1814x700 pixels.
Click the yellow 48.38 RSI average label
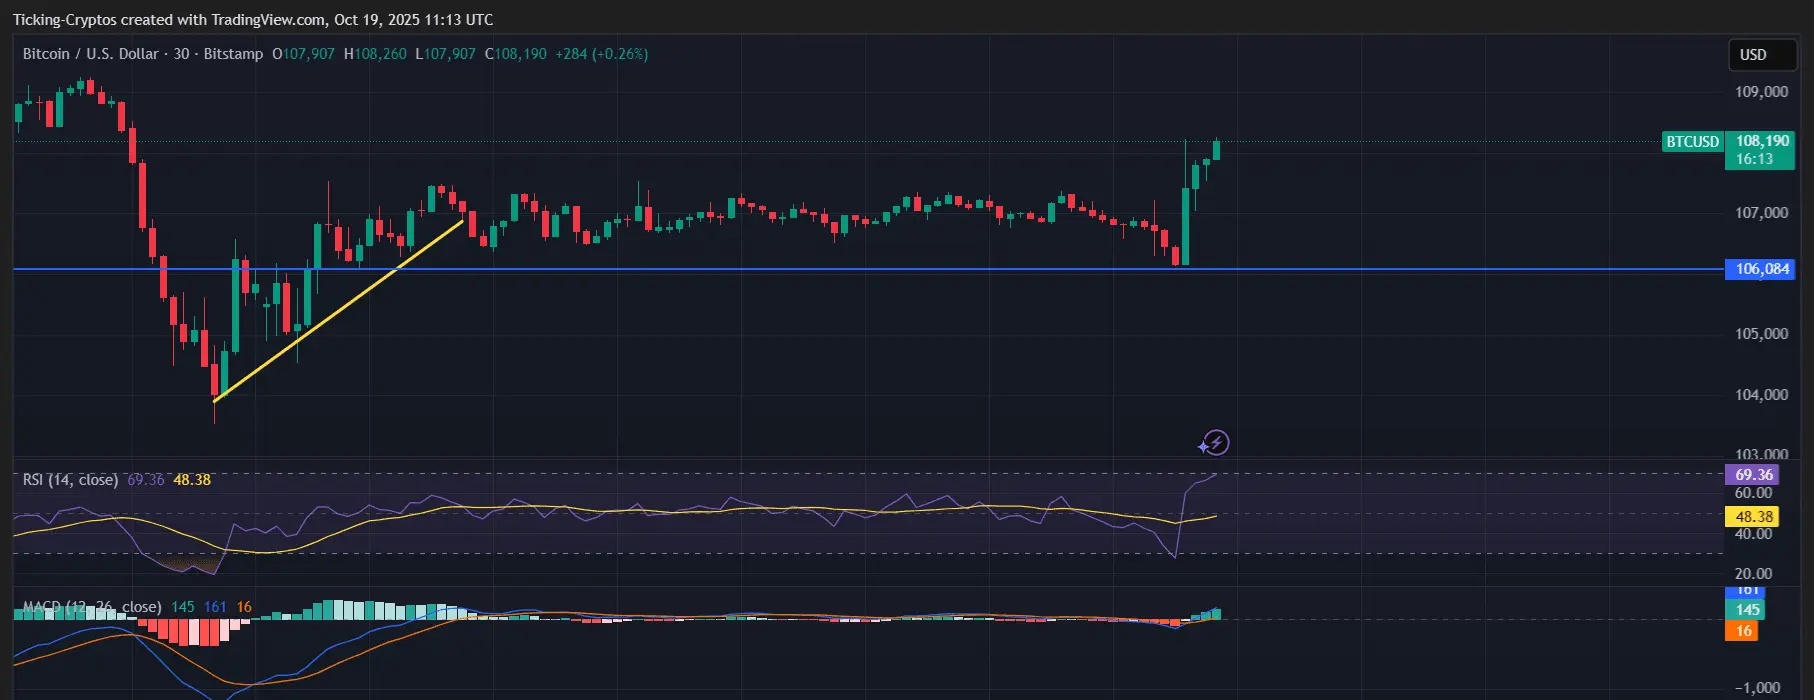(1754, 517)
